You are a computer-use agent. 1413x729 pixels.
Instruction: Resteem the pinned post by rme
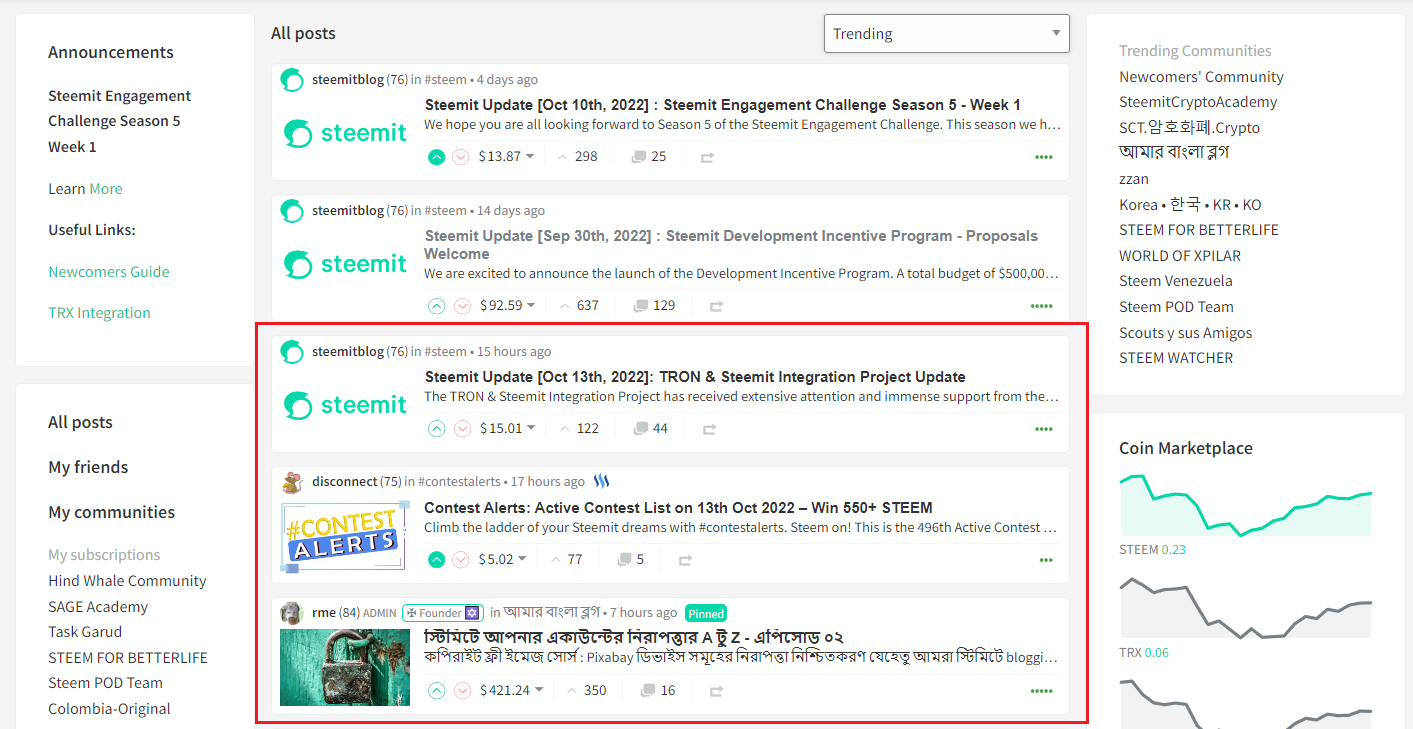click(x=716, y=691)
